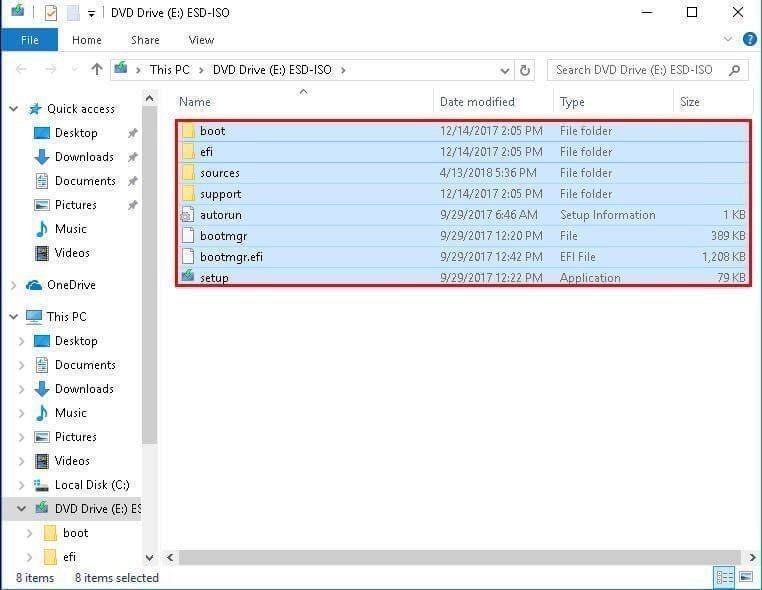The height and width of the screenshot is (590, 762).
Task: Click the '8 items selected' status text
Action: [117, 578]
